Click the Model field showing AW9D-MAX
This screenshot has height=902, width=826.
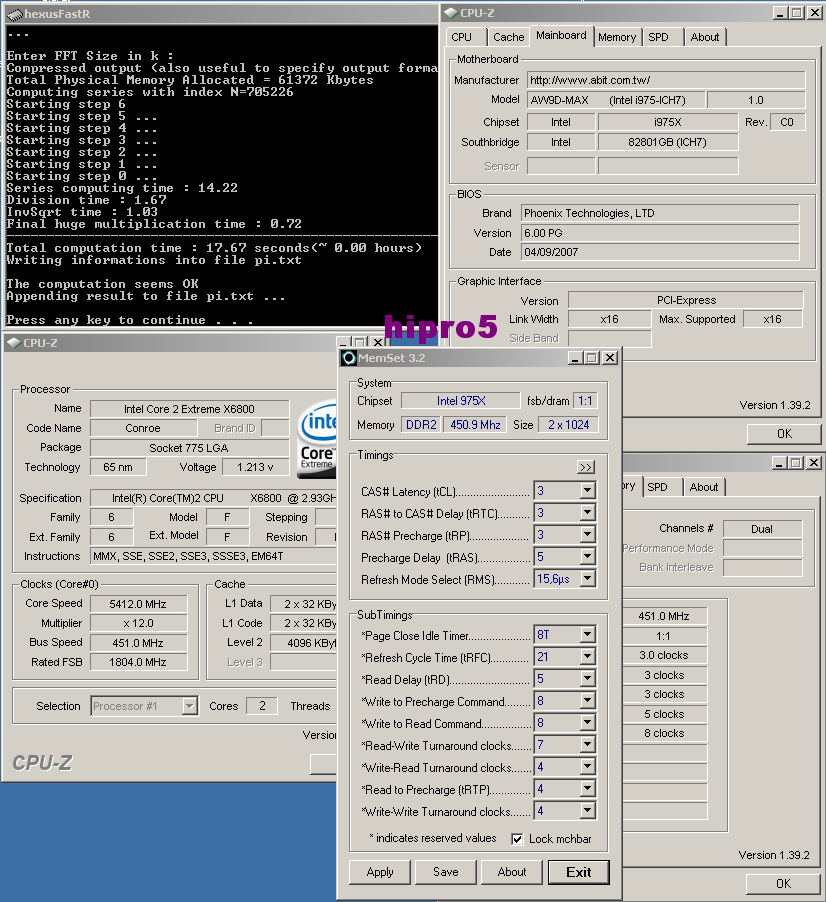[616, 100]
